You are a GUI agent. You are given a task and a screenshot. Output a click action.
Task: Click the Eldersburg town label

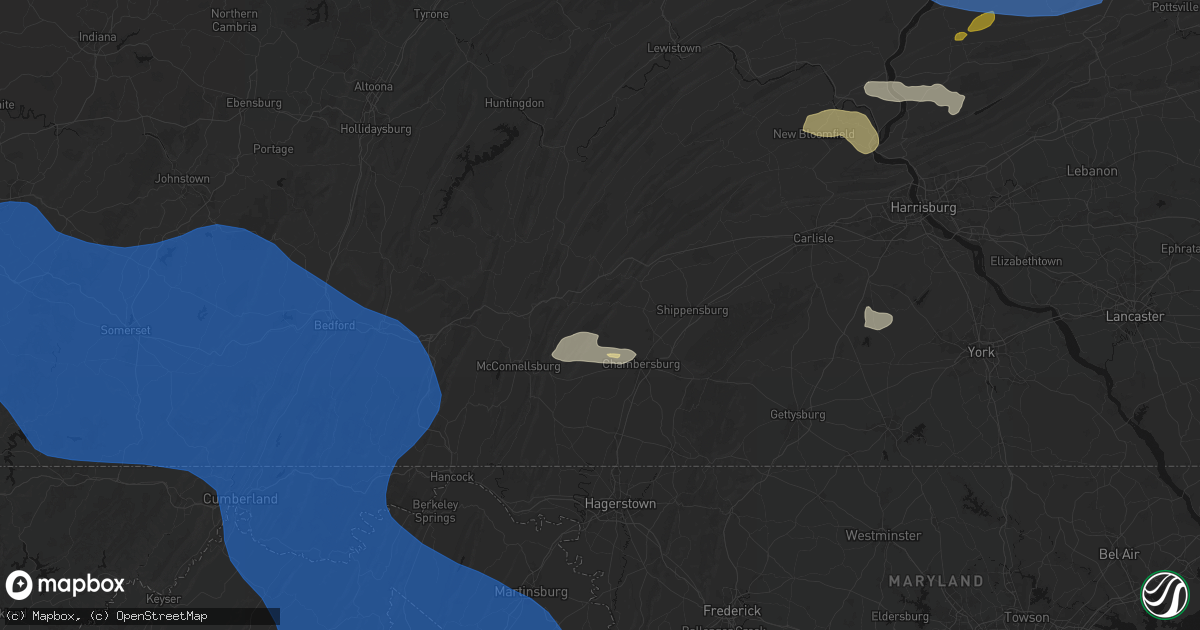pos(901,616)
